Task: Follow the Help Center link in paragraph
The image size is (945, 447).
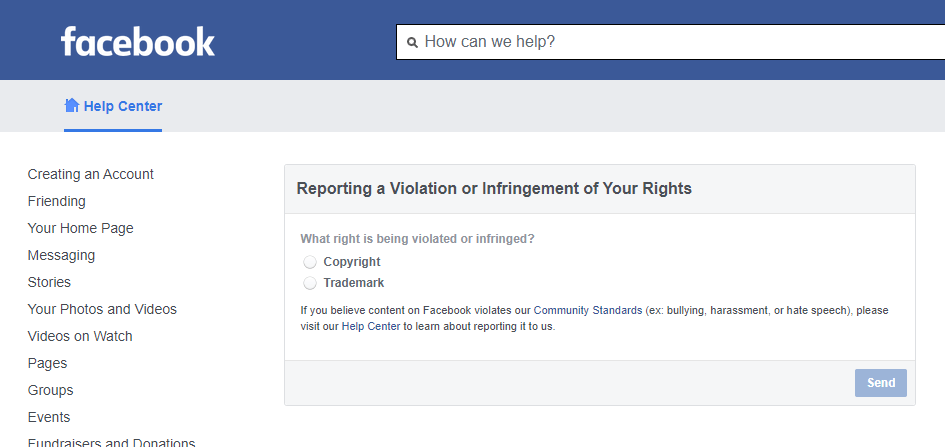Action: coord(371,327)
